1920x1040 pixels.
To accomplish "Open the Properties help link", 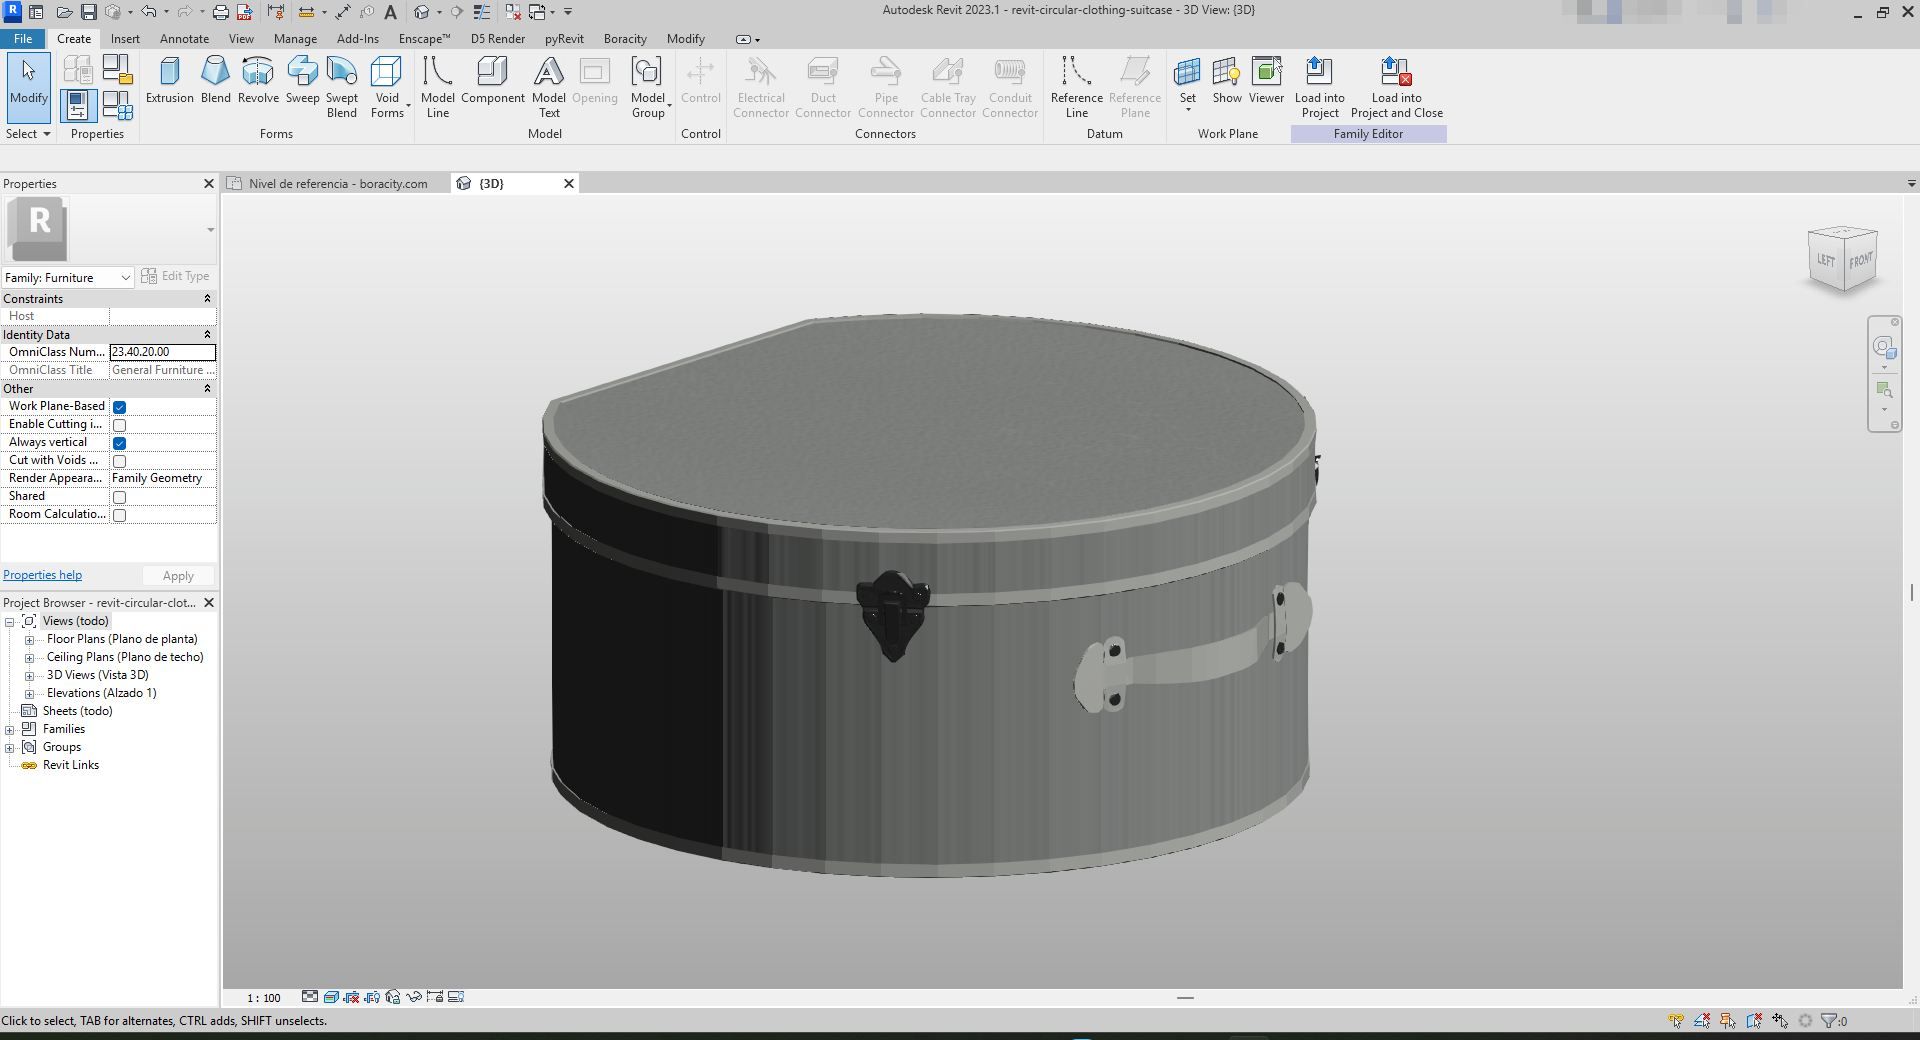I will (42, 575).
